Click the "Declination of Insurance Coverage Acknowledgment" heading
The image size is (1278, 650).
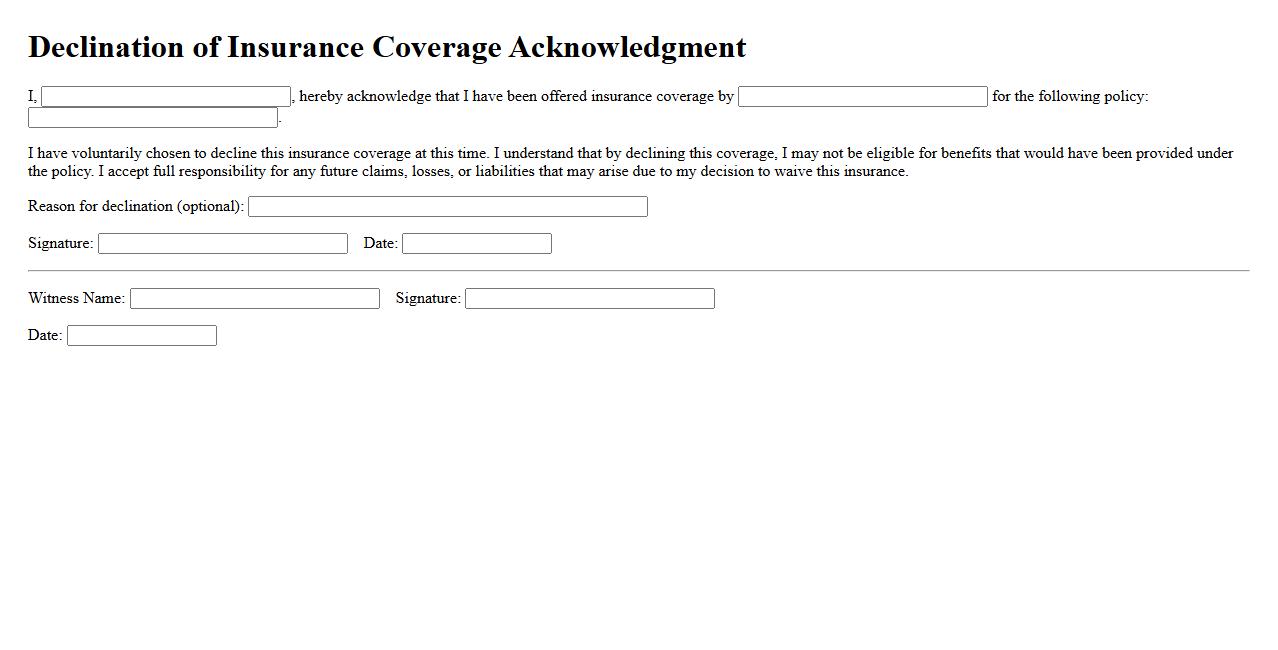tap(387, 47)
